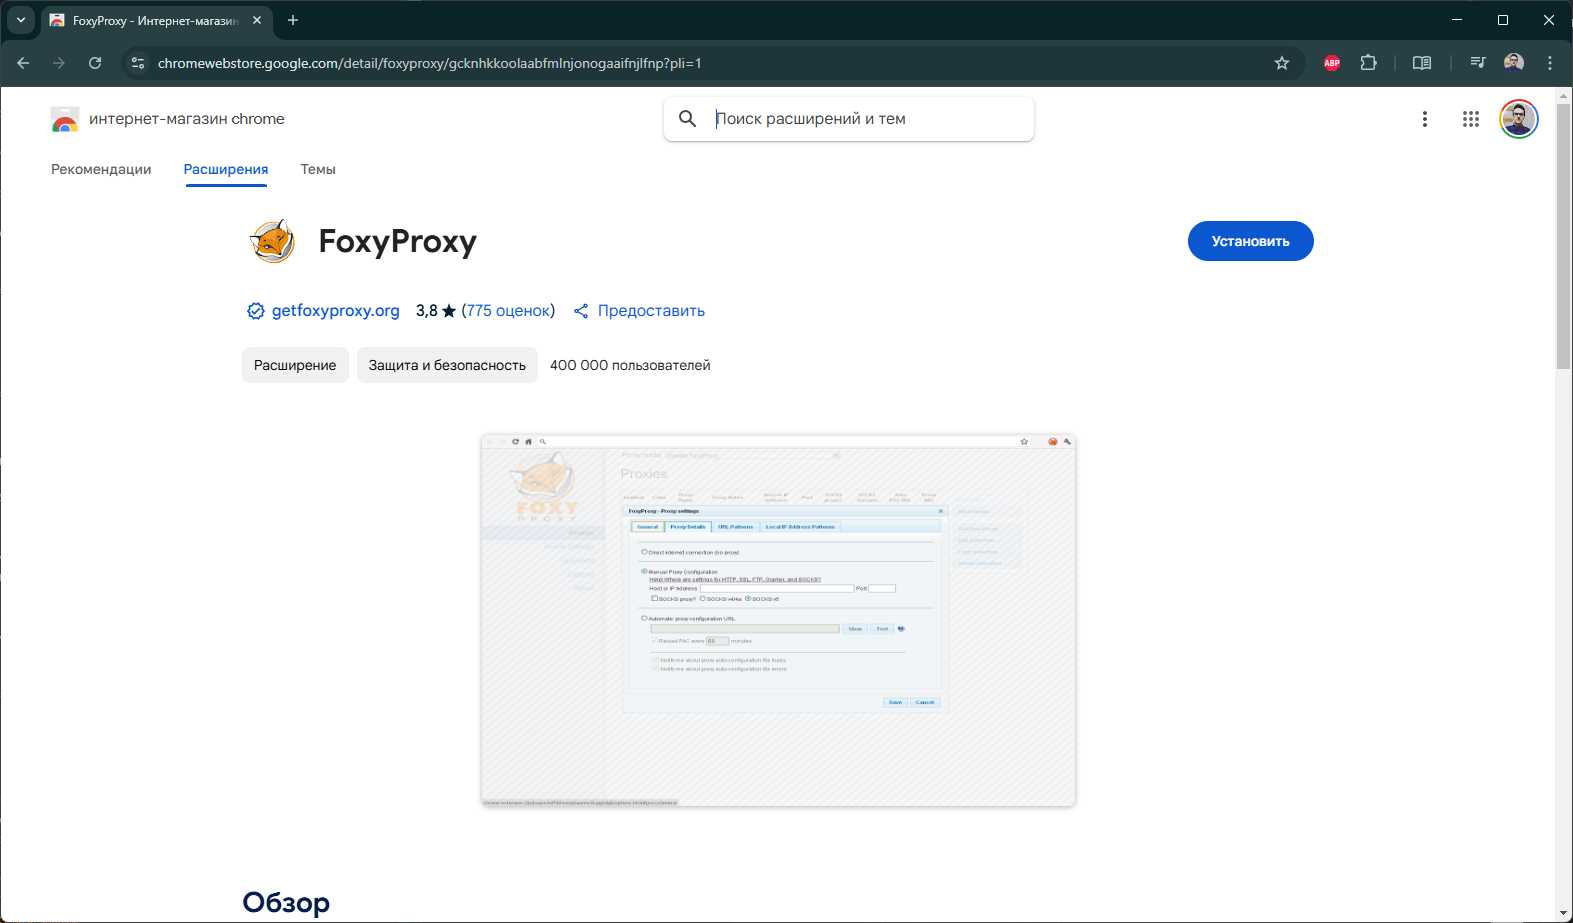
Task: Switch to the Рекомендации tab
Action: pyautogui.click(x=101, y=169)
